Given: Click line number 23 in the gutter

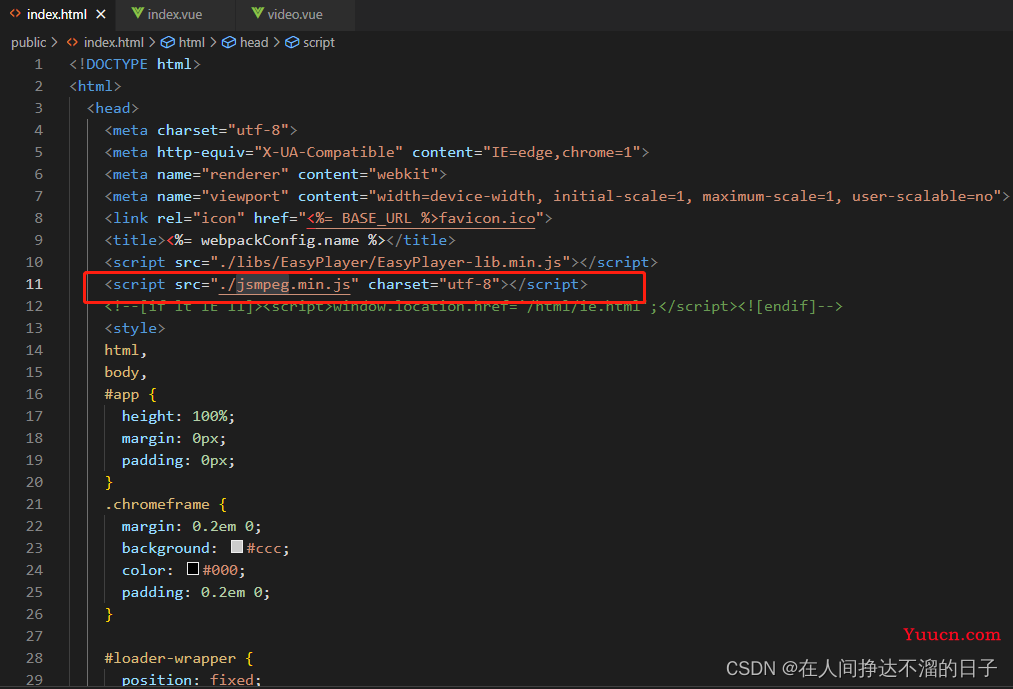Looking at the screenshot, I should (34, 548).
